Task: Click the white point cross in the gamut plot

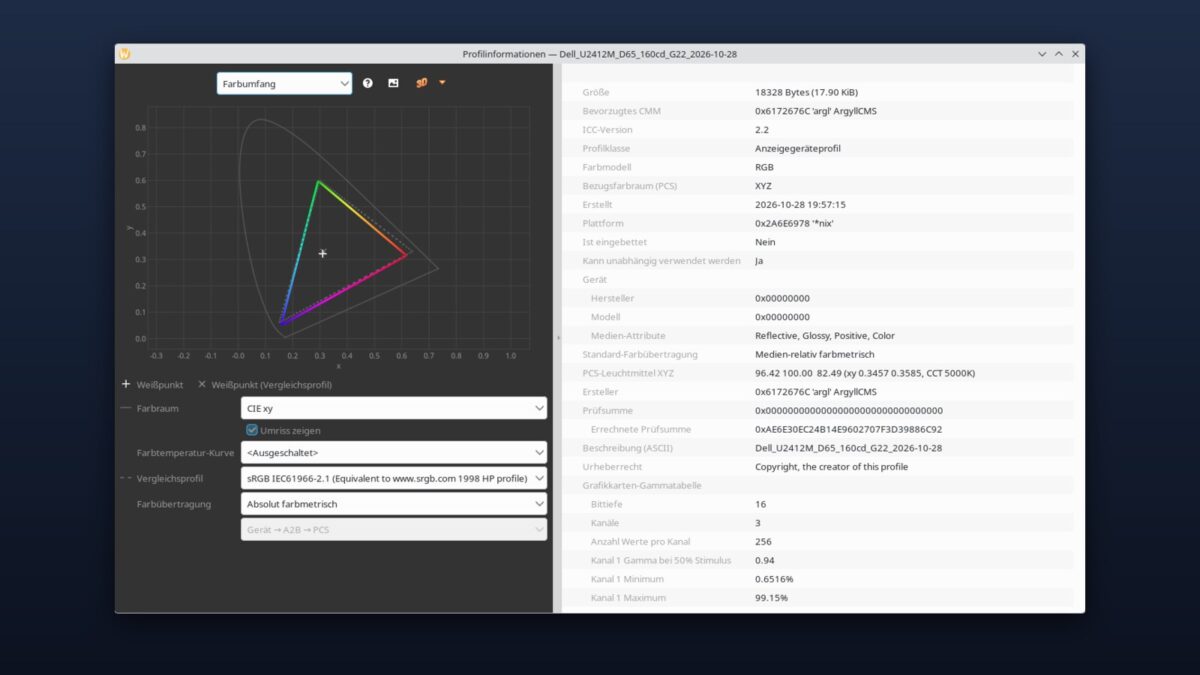Action: tap(322, 254)
